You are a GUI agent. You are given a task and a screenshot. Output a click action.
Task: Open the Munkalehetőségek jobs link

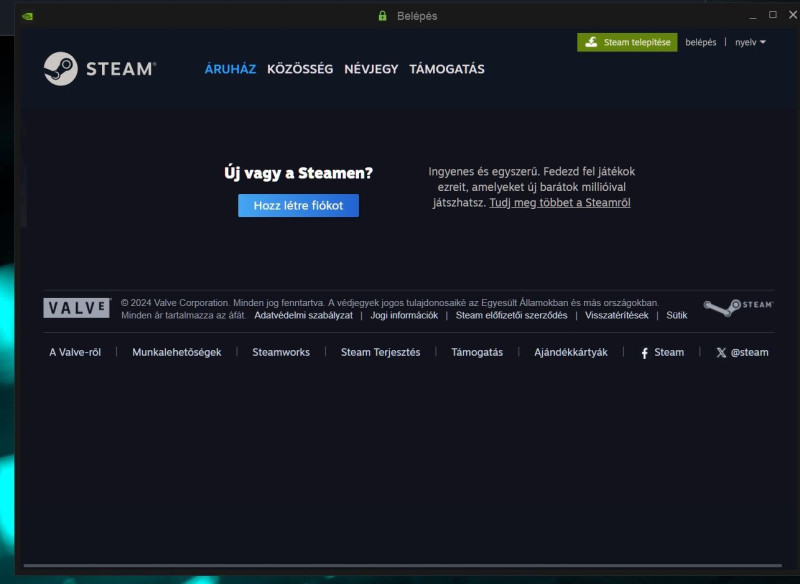click(177, 352)
